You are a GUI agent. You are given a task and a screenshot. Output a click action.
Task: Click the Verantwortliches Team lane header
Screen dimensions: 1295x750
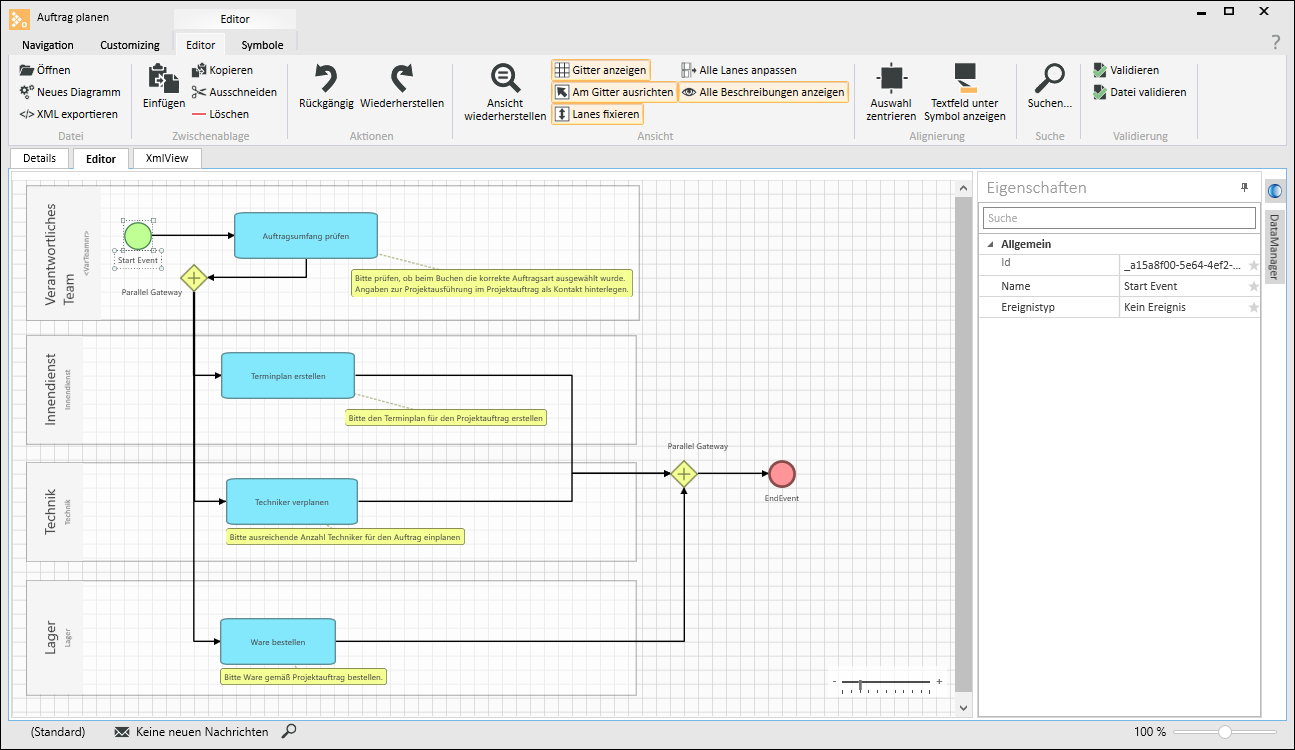(63, 253)
